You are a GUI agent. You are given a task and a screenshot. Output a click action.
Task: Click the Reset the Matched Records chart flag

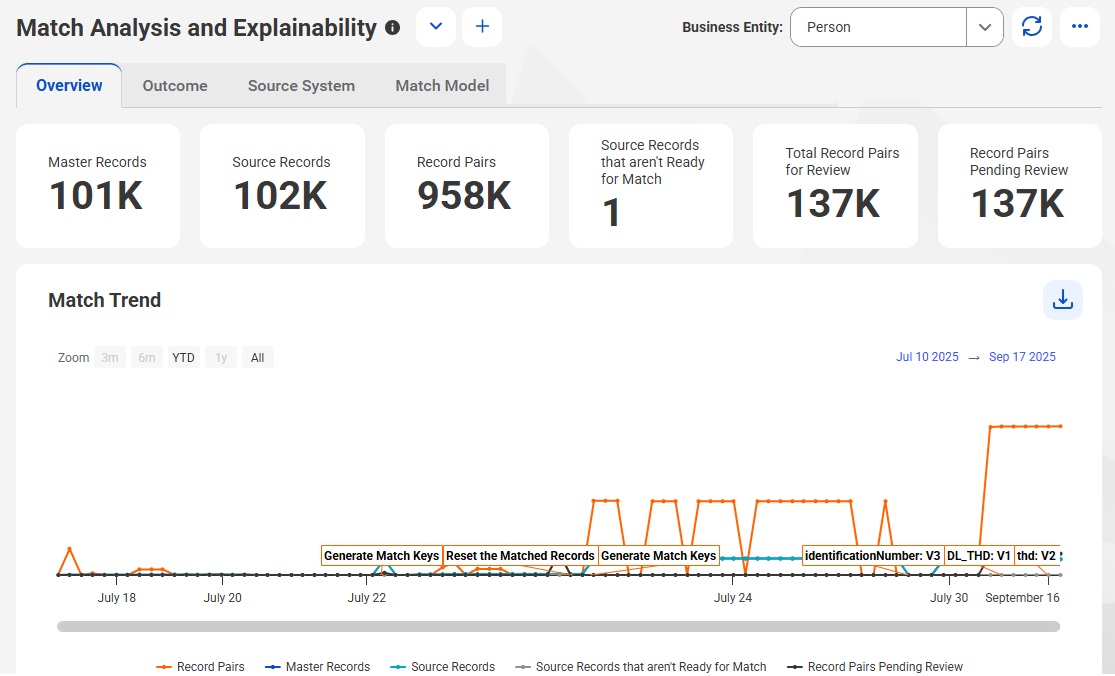pyautogui.click(x=521, y=556)
